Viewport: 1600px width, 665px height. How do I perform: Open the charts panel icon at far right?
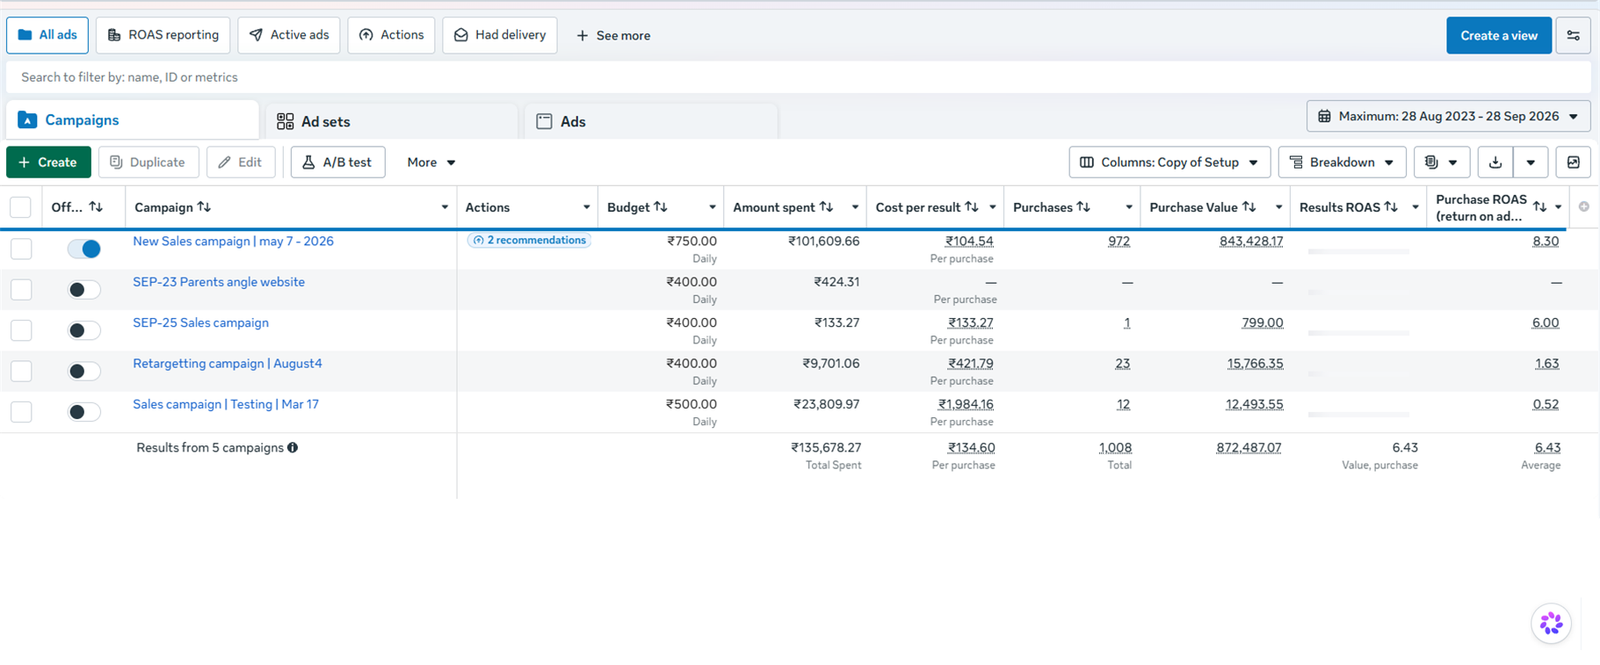(1573, 162)
